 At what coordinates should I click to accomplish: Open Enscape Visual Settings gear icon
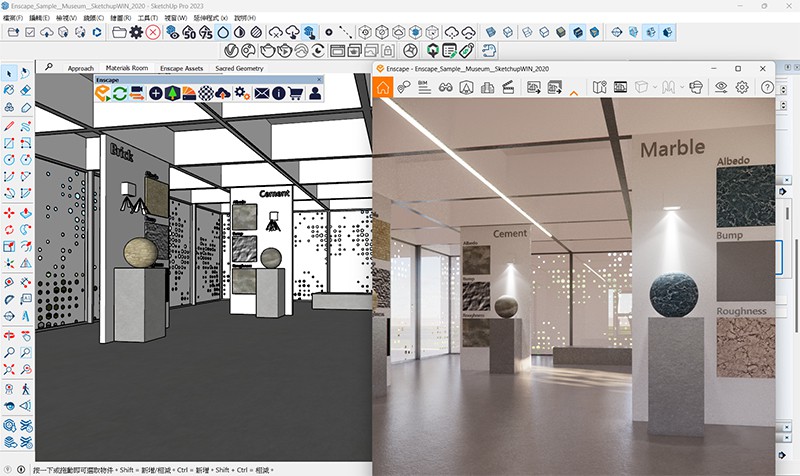[x=742, y=87]
